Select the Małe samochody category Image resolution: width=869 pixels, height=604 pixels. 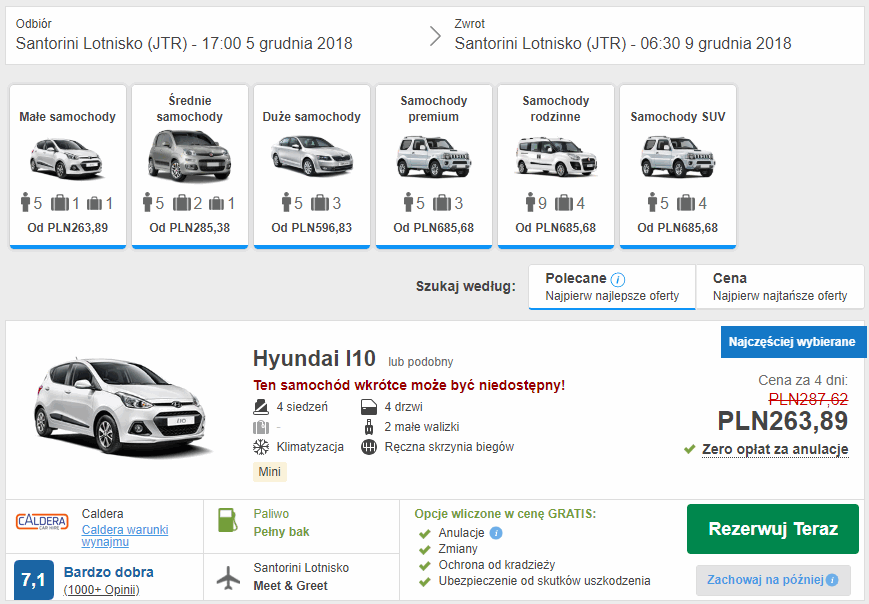[68, 166]
